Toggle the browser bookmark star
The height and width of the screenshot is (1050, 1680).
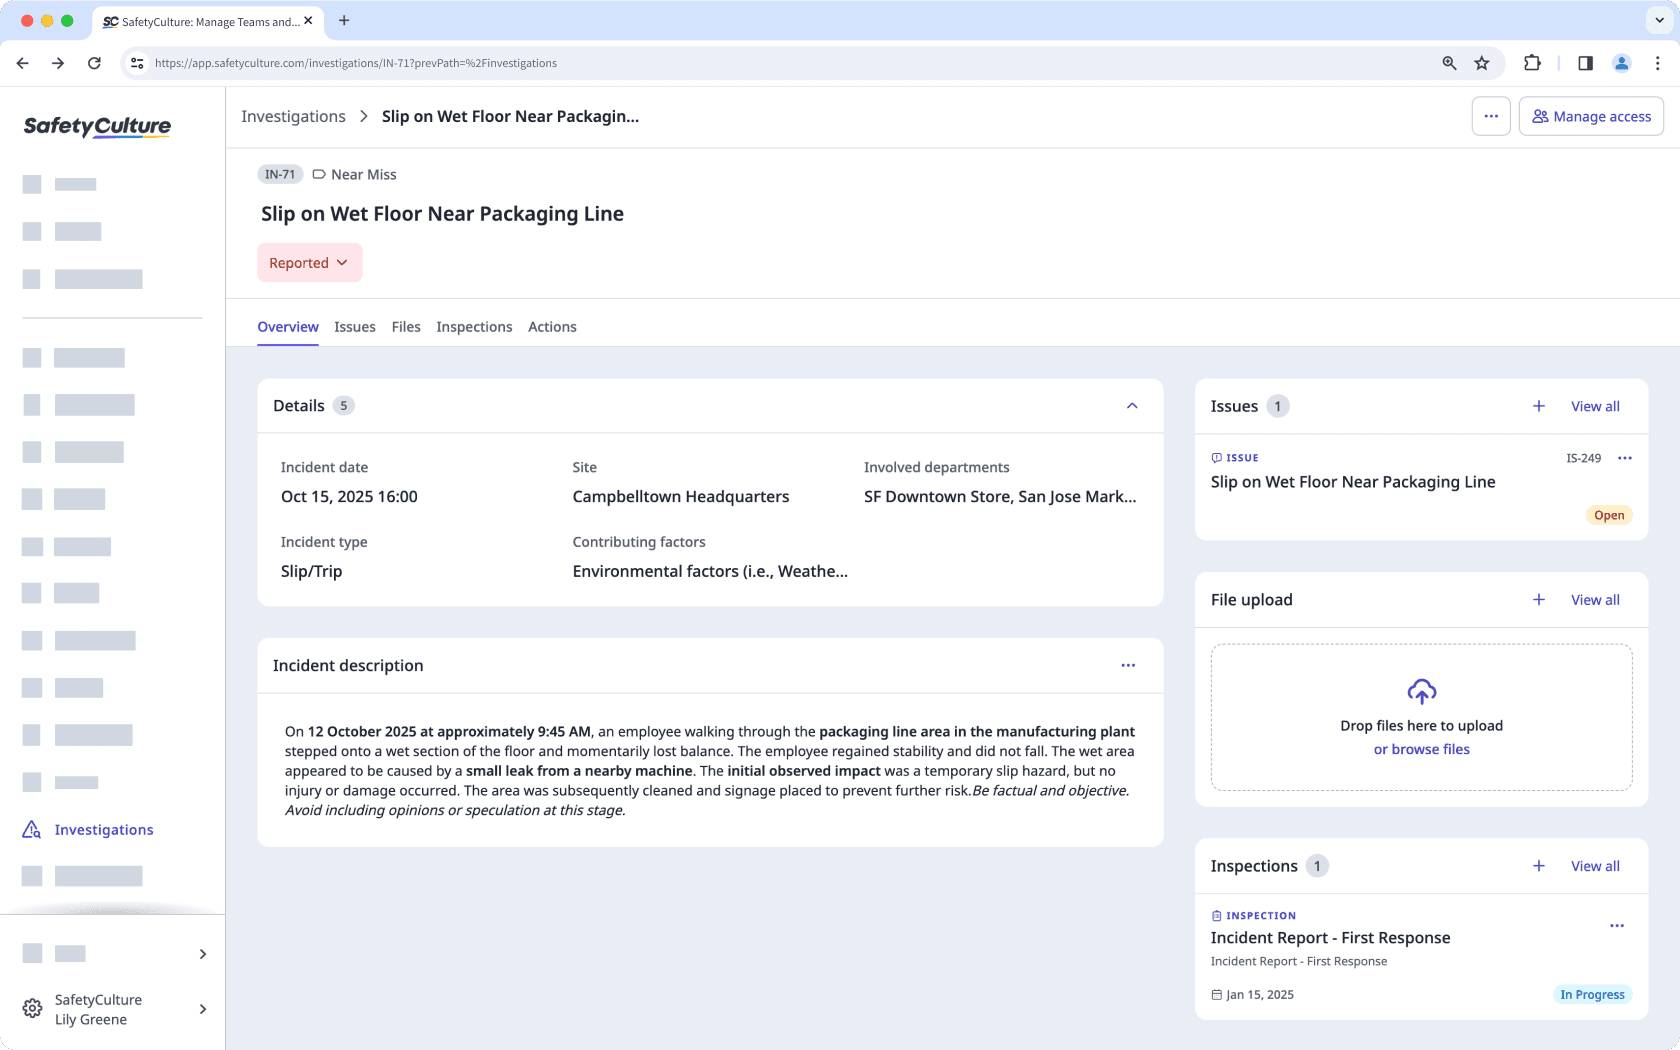(1482, 62)
